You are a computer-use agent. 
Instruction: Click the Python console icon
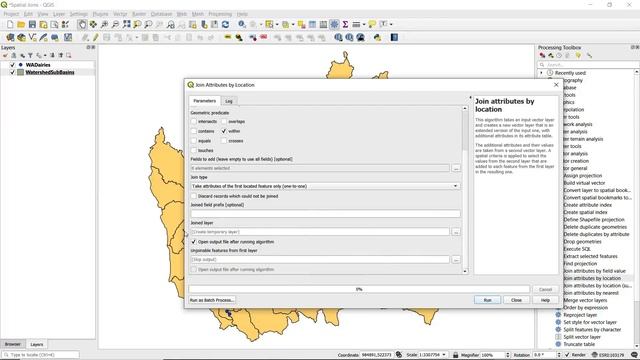tap(377, 38)
